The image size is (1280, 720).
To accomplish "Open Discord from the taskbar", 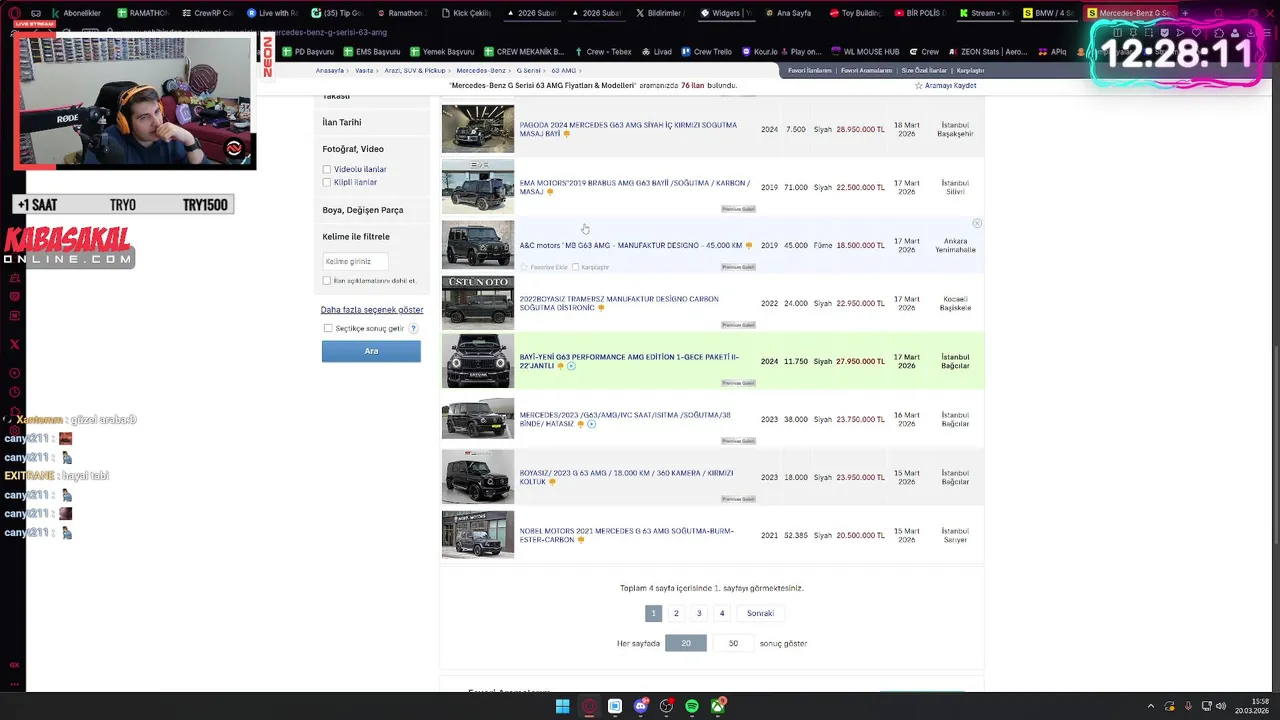I will [x=641, y=707].
